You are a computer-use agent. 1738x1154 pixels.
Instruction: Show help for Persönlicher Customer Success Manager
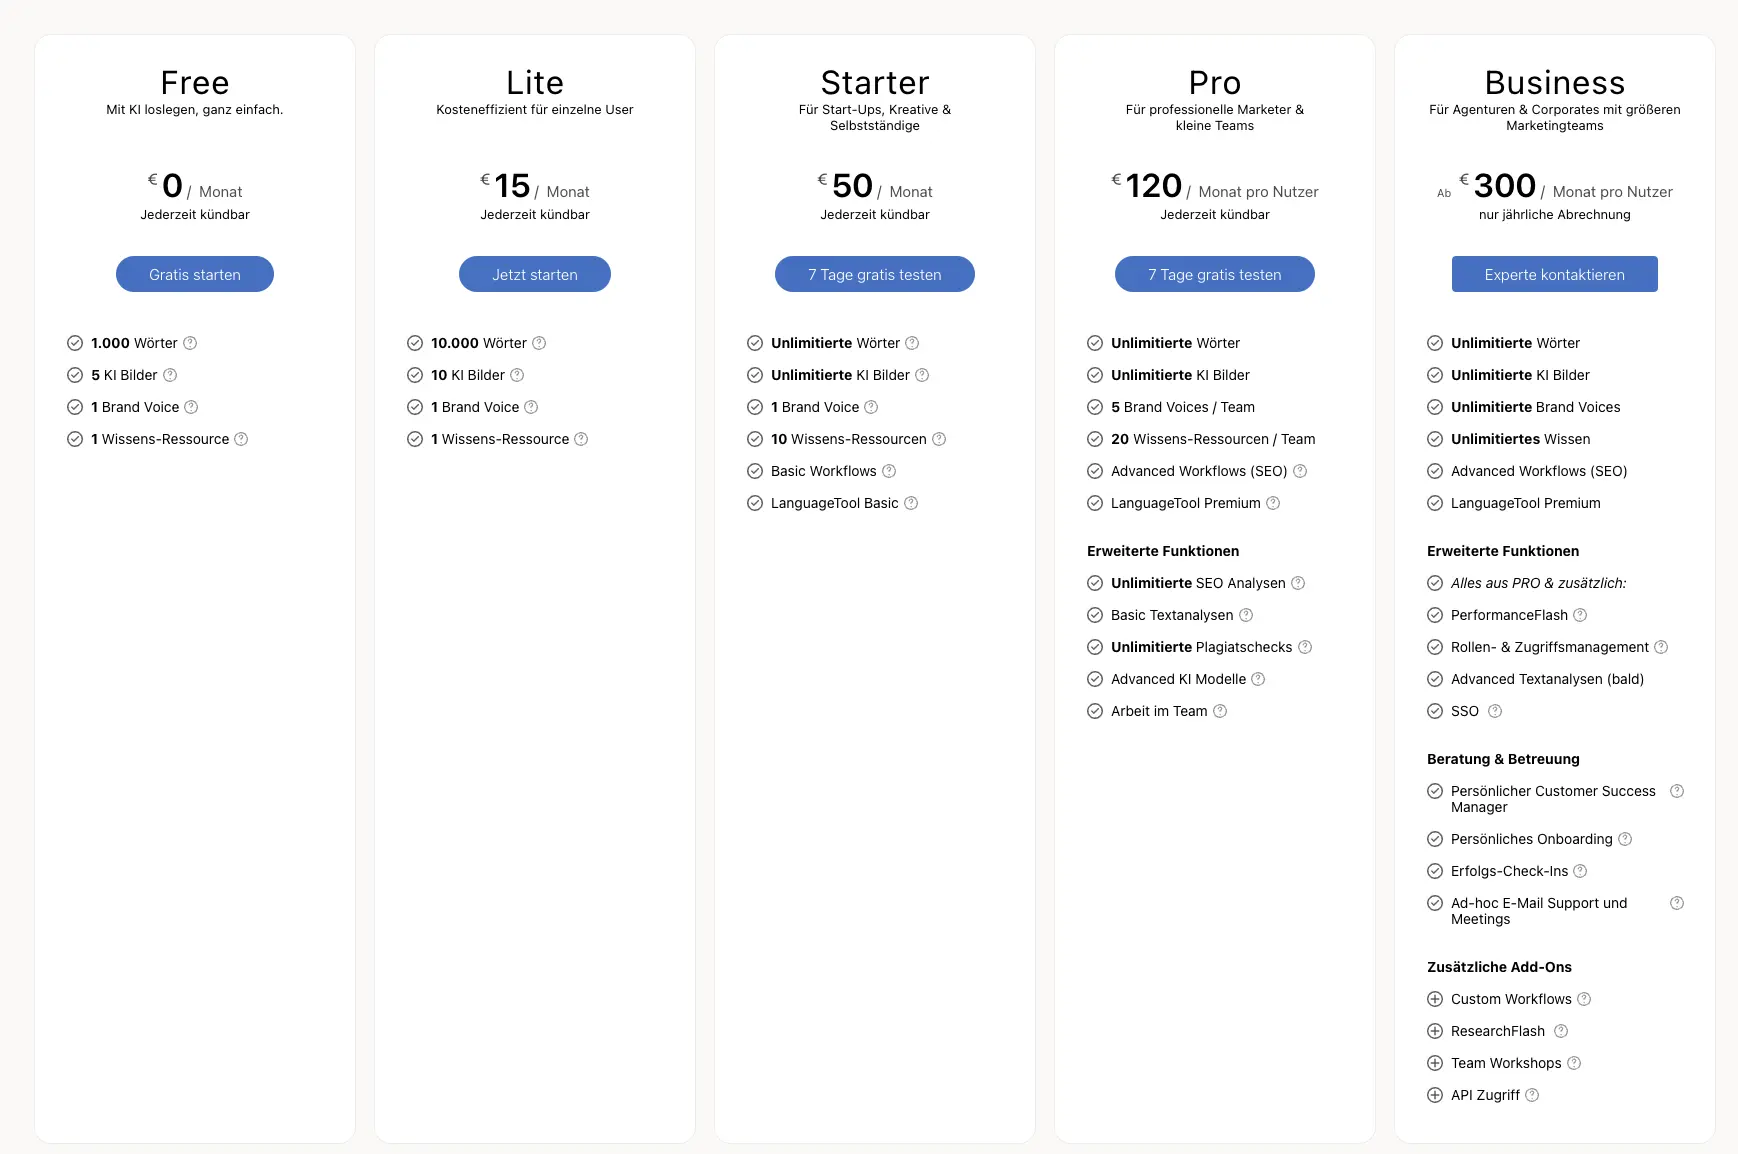1677,791
